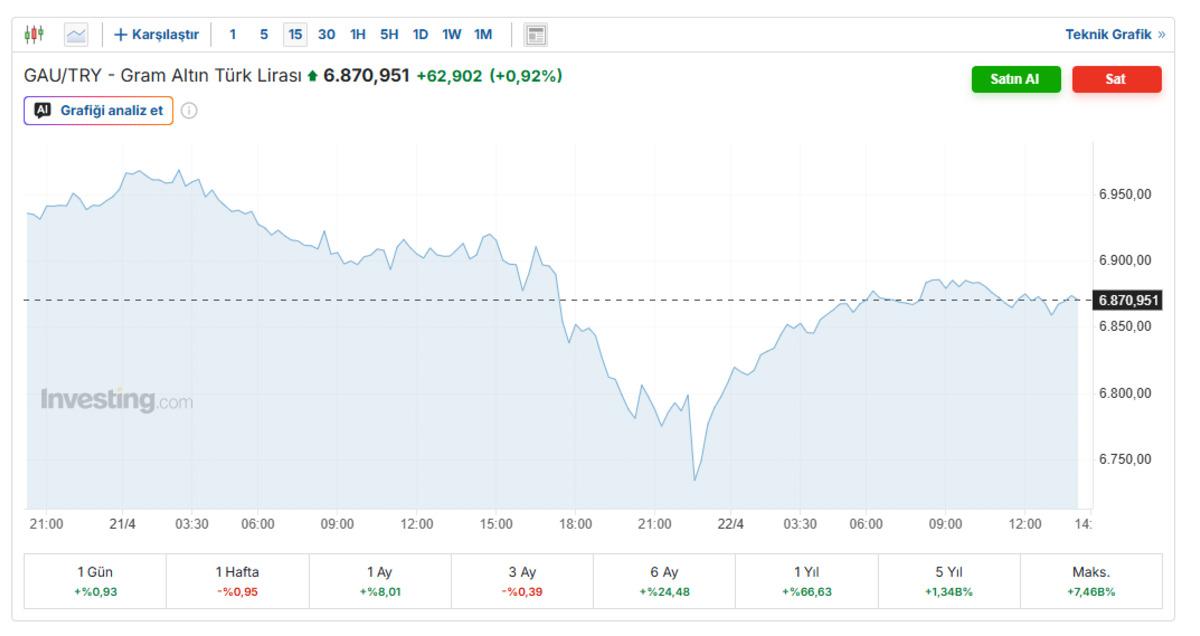The height and width of the screenshot is (636, 1200).
Task: Select the 1 Ay period tab
Action: (379, 581)
